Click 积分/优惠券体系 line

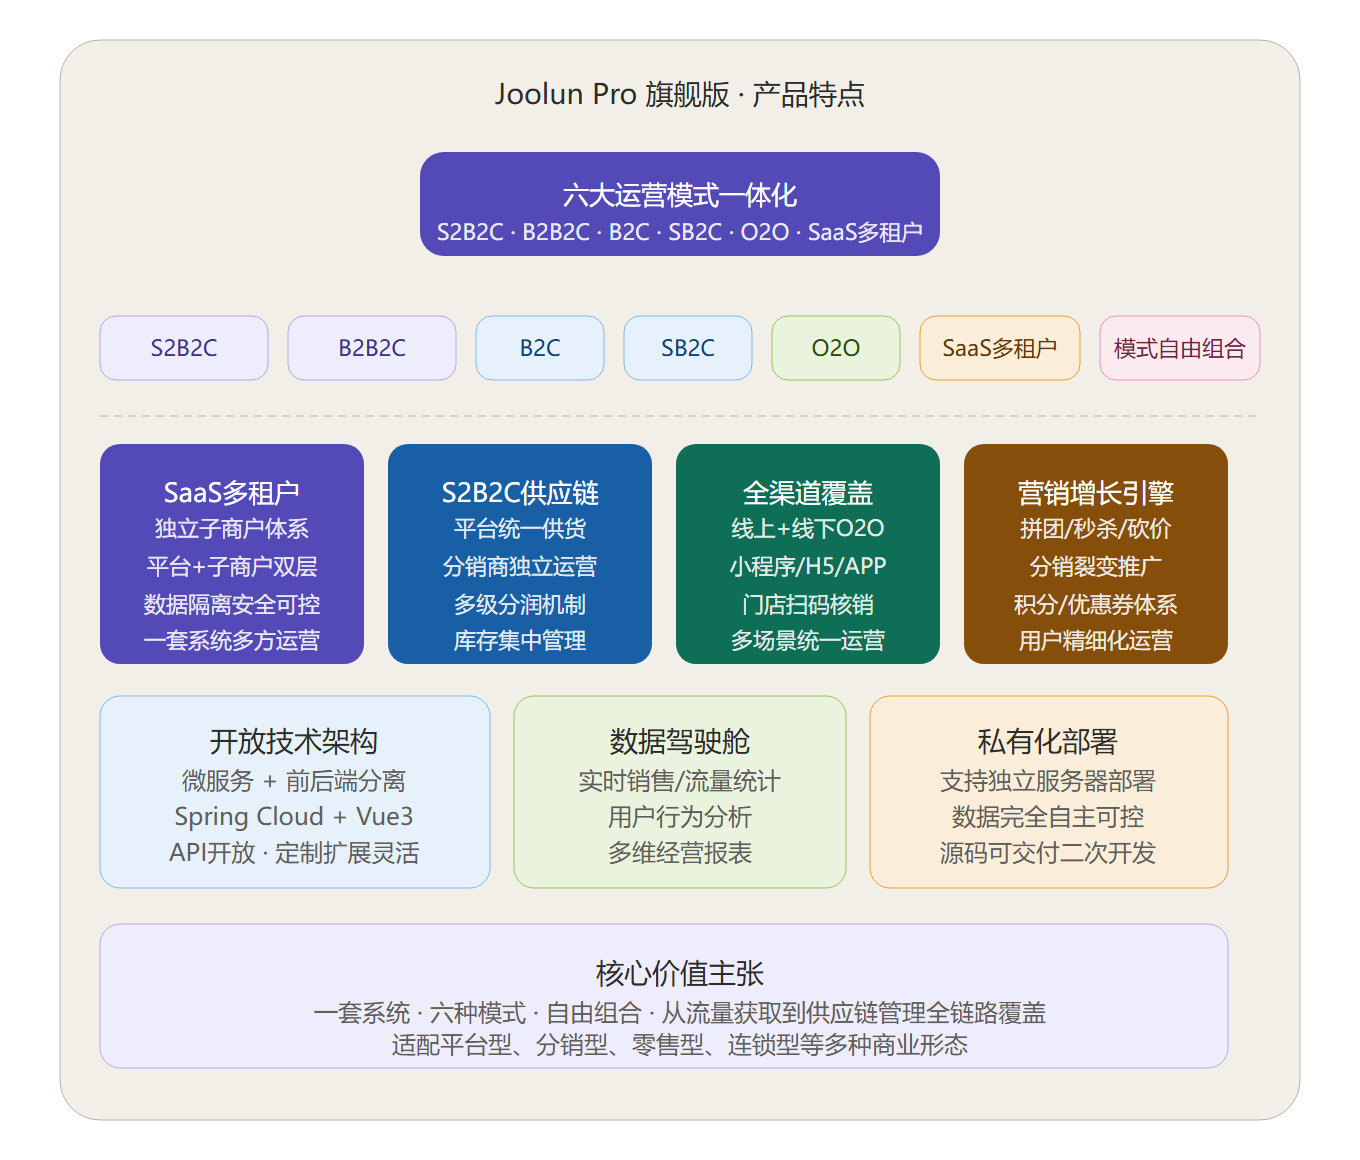[1096, 605]
